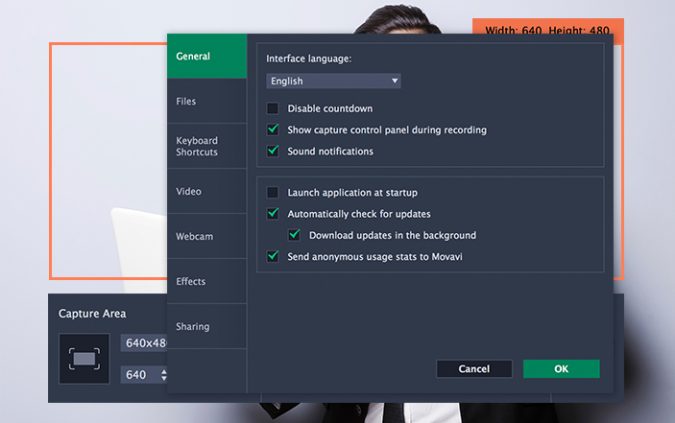Open the Webcam settings tab
This screenshot has height=423, width=675.
pyautogui.click(x=206, y=236)
